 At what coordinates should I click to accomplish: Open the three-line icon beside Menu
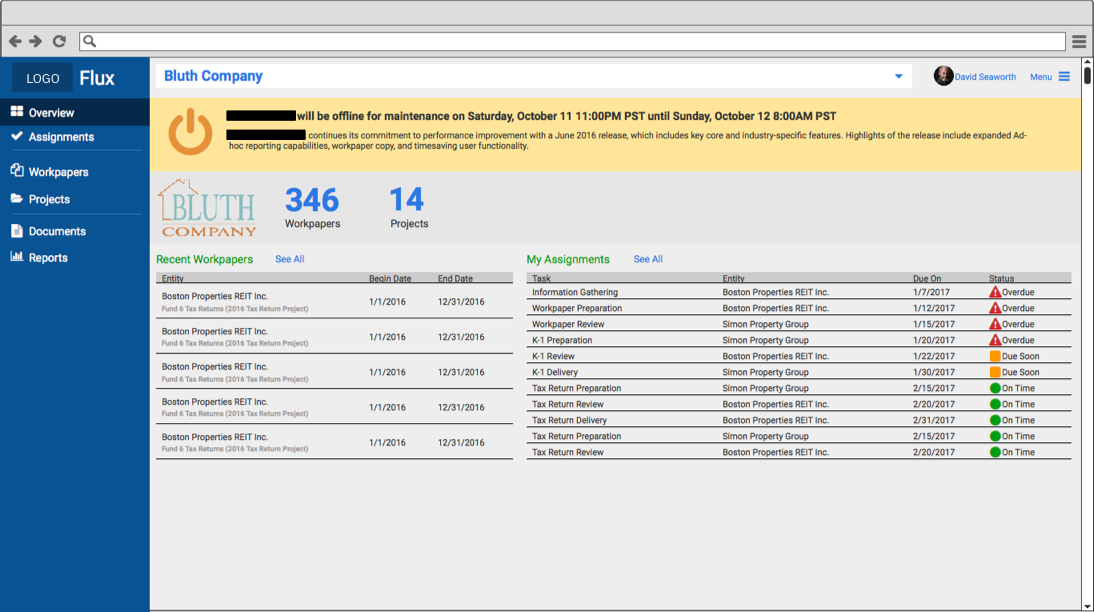tap(1064, 77)
